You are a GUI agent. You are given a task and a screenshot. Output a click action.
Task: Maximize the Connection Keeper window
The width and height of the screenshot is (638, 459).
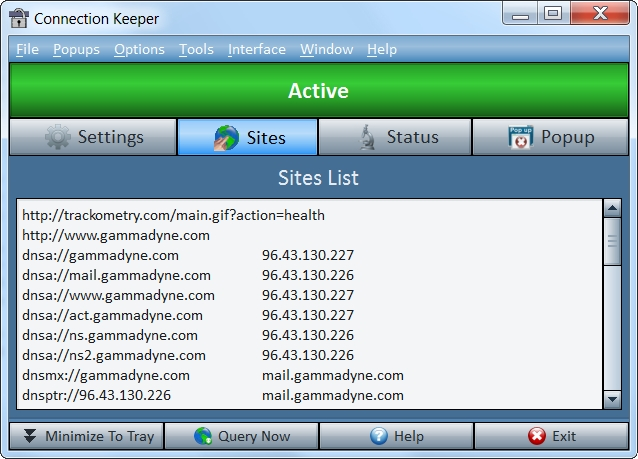553,13
